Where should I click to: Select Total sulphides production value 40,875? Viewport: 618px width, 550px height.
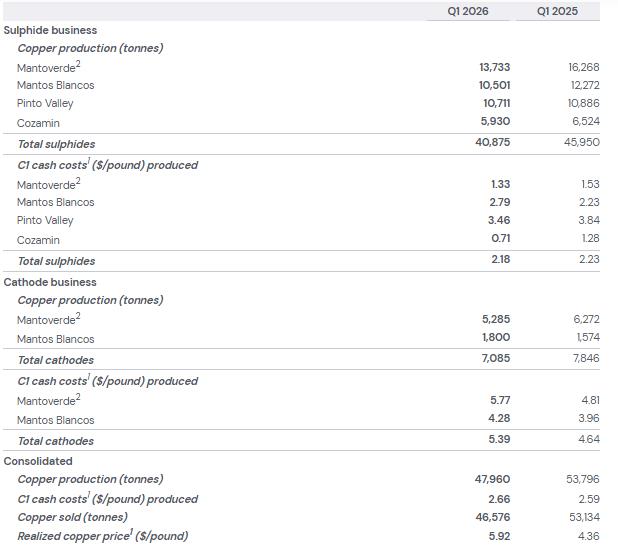pos(492,142)
